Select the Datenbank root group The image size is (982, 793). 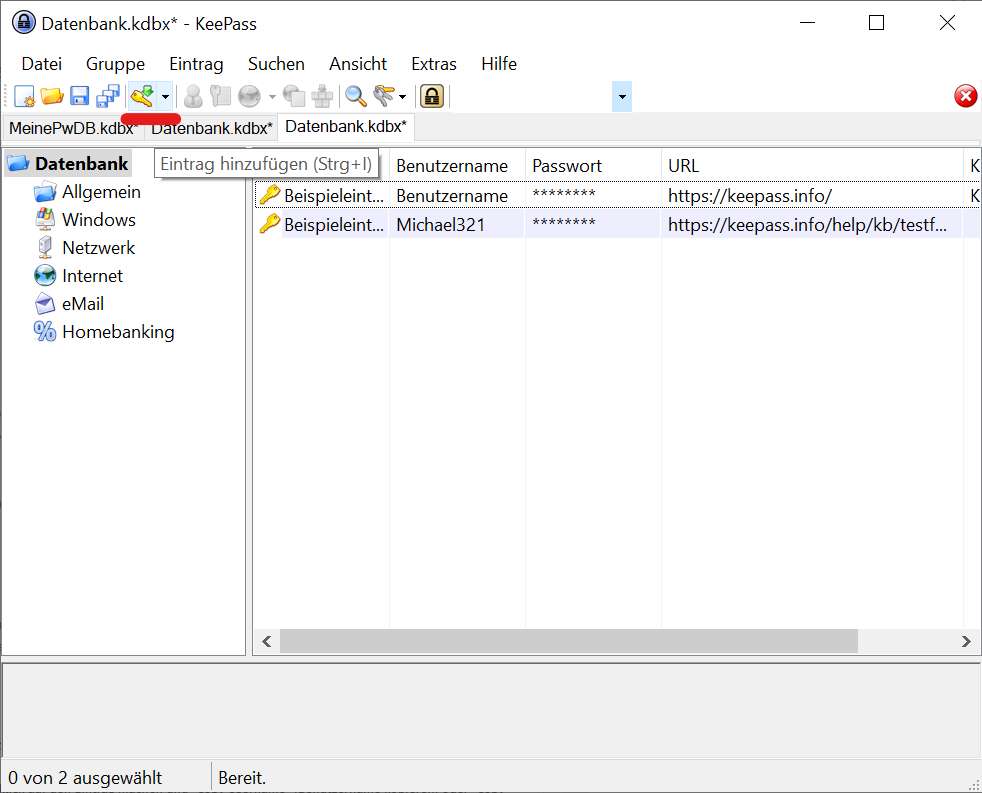81,163
